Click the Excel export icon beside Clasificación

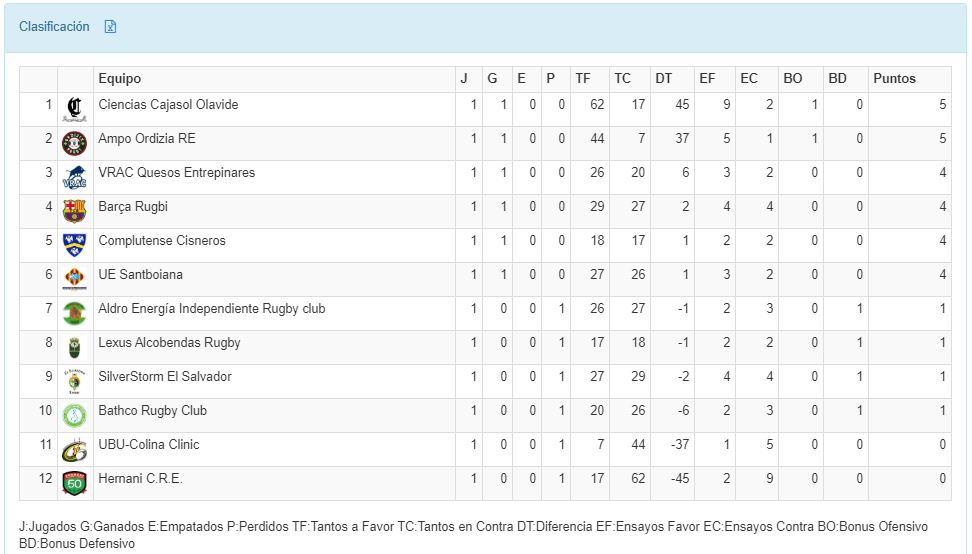111,27
